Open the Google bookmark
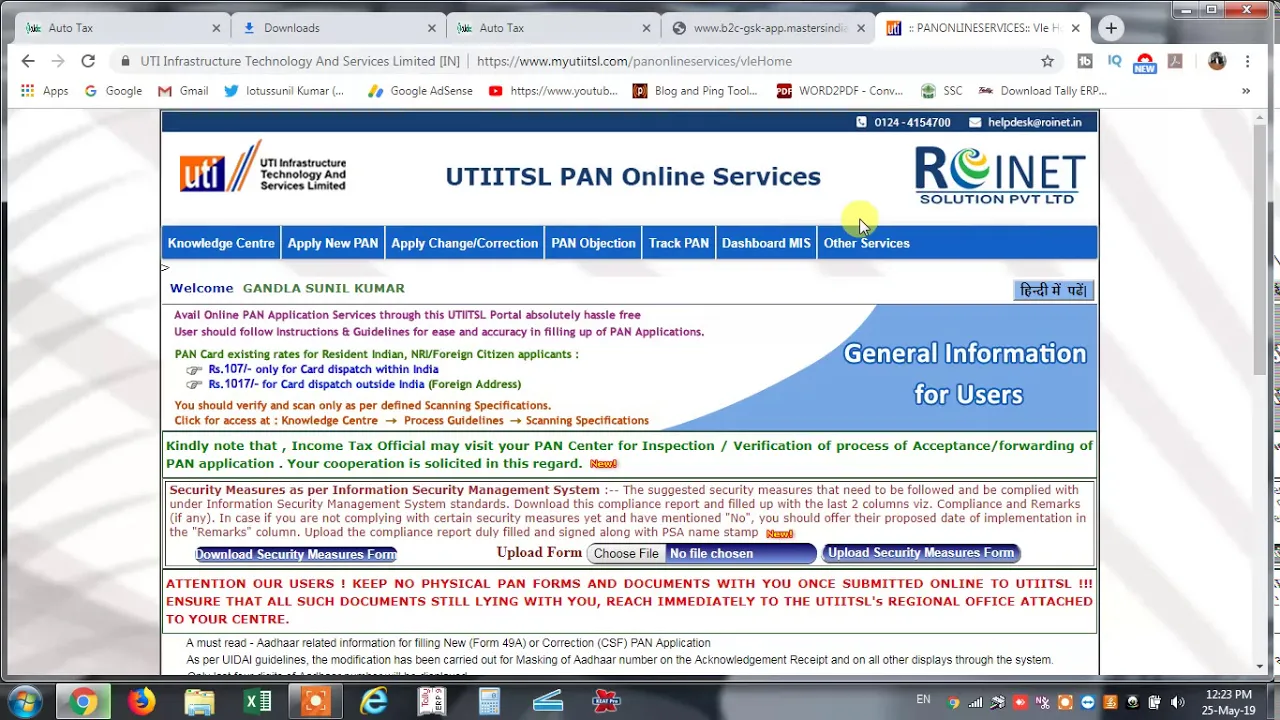 [113, 91]
